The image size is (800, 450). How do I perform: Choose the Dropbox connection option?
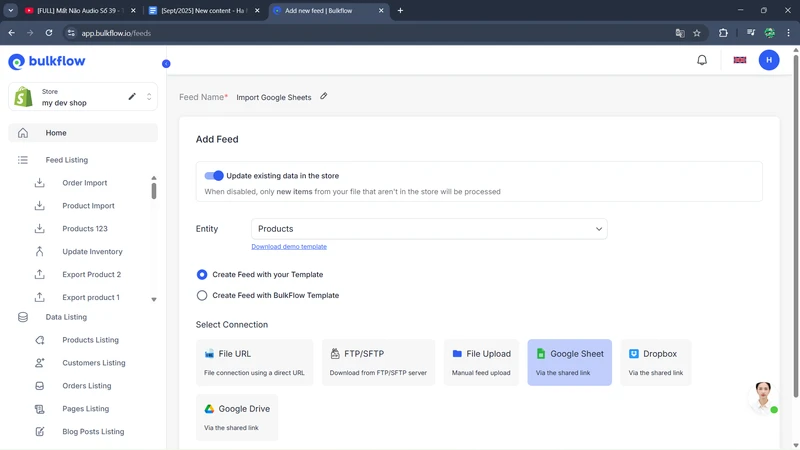pyautogui.click(x=656, y=362)
